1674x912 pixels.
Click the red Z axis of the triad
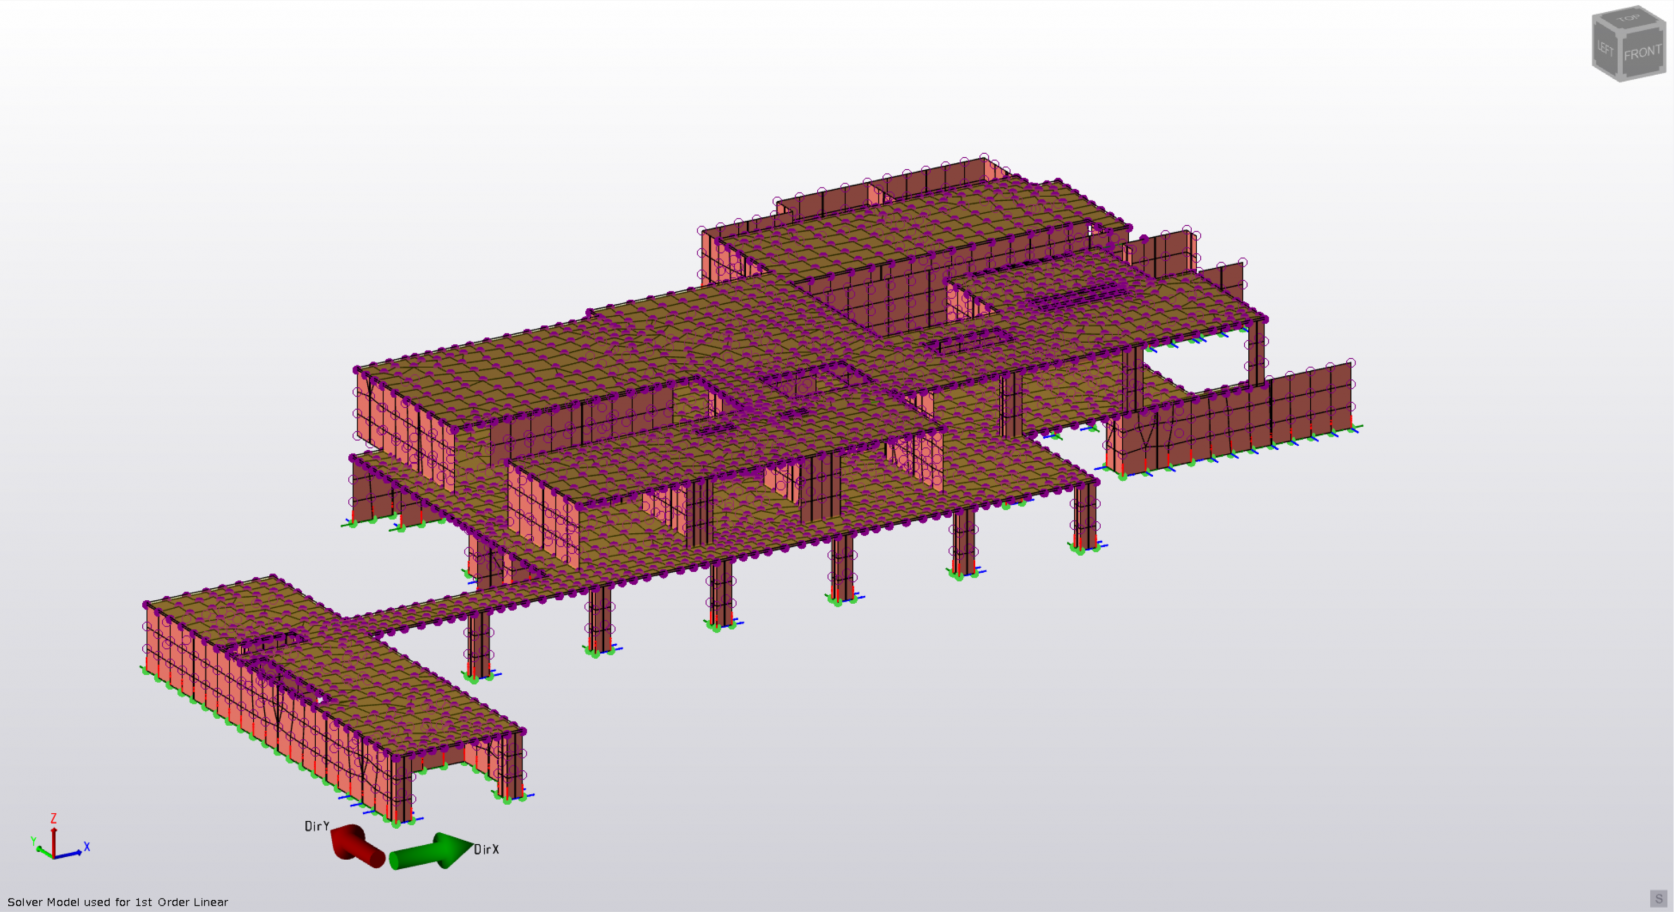pyautogui.click(x=53, y=838)
